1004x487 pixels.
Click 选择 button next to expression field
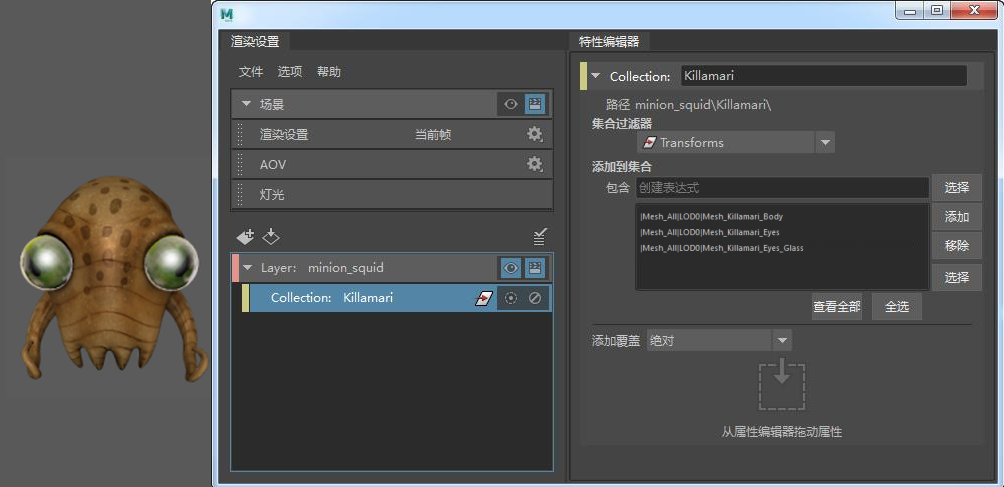coord(957,188)
